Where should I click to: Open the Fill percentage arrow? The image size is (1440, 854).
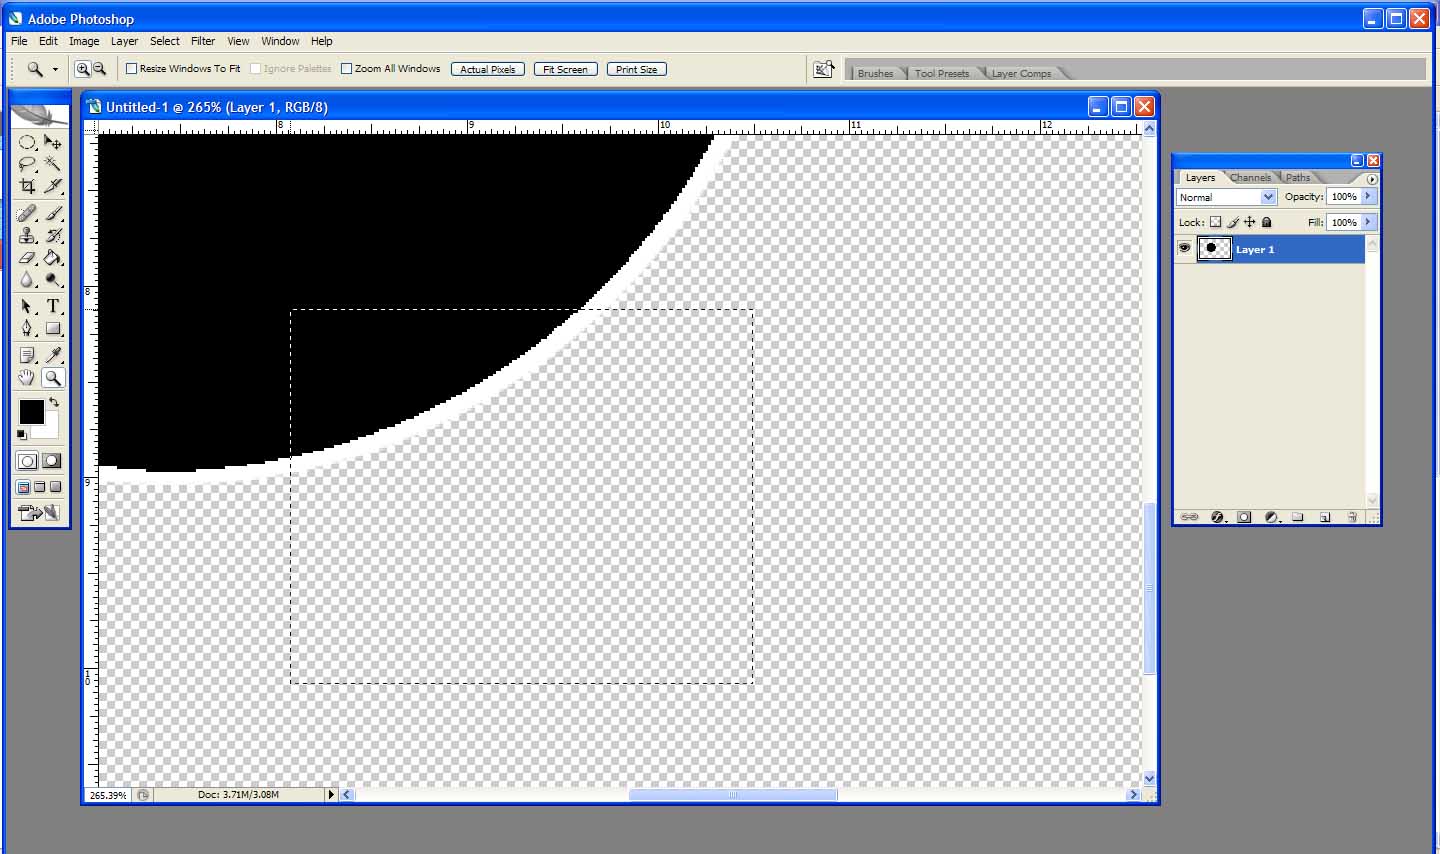click(1369, 222)
